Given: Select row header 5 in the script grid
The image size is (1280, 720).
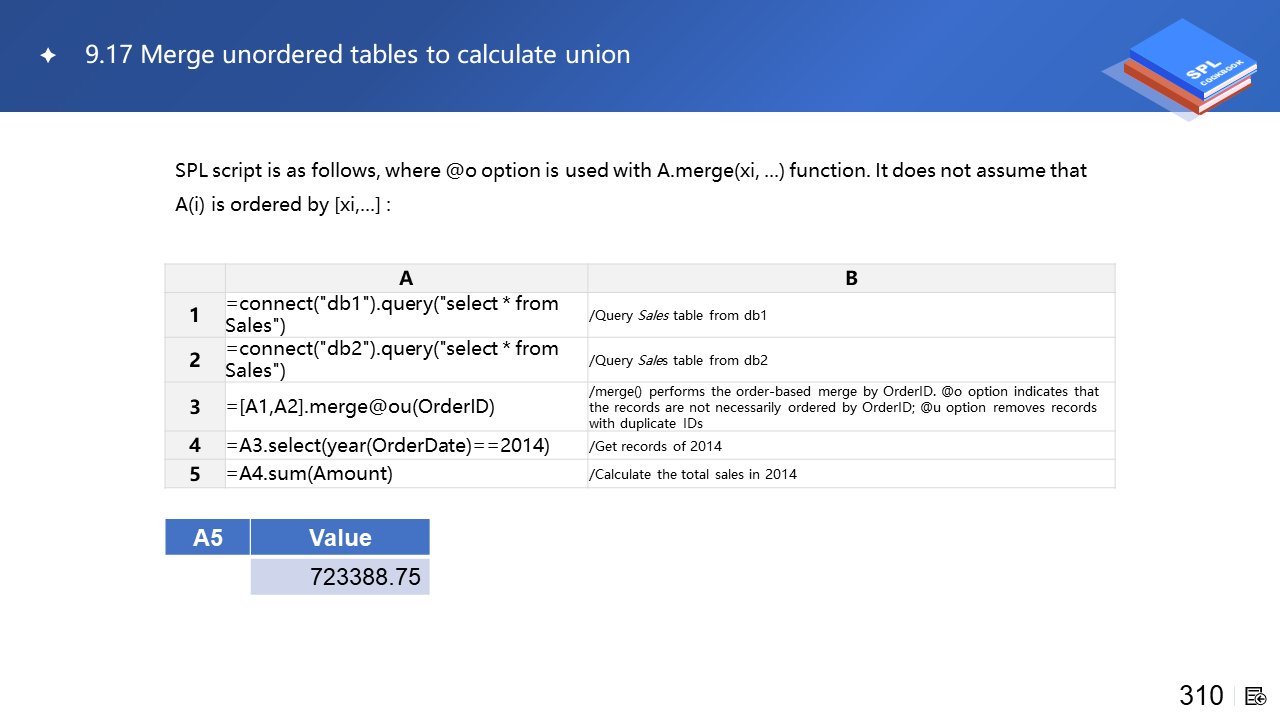Looking at the screenshot, I should (x=195, y=474).
